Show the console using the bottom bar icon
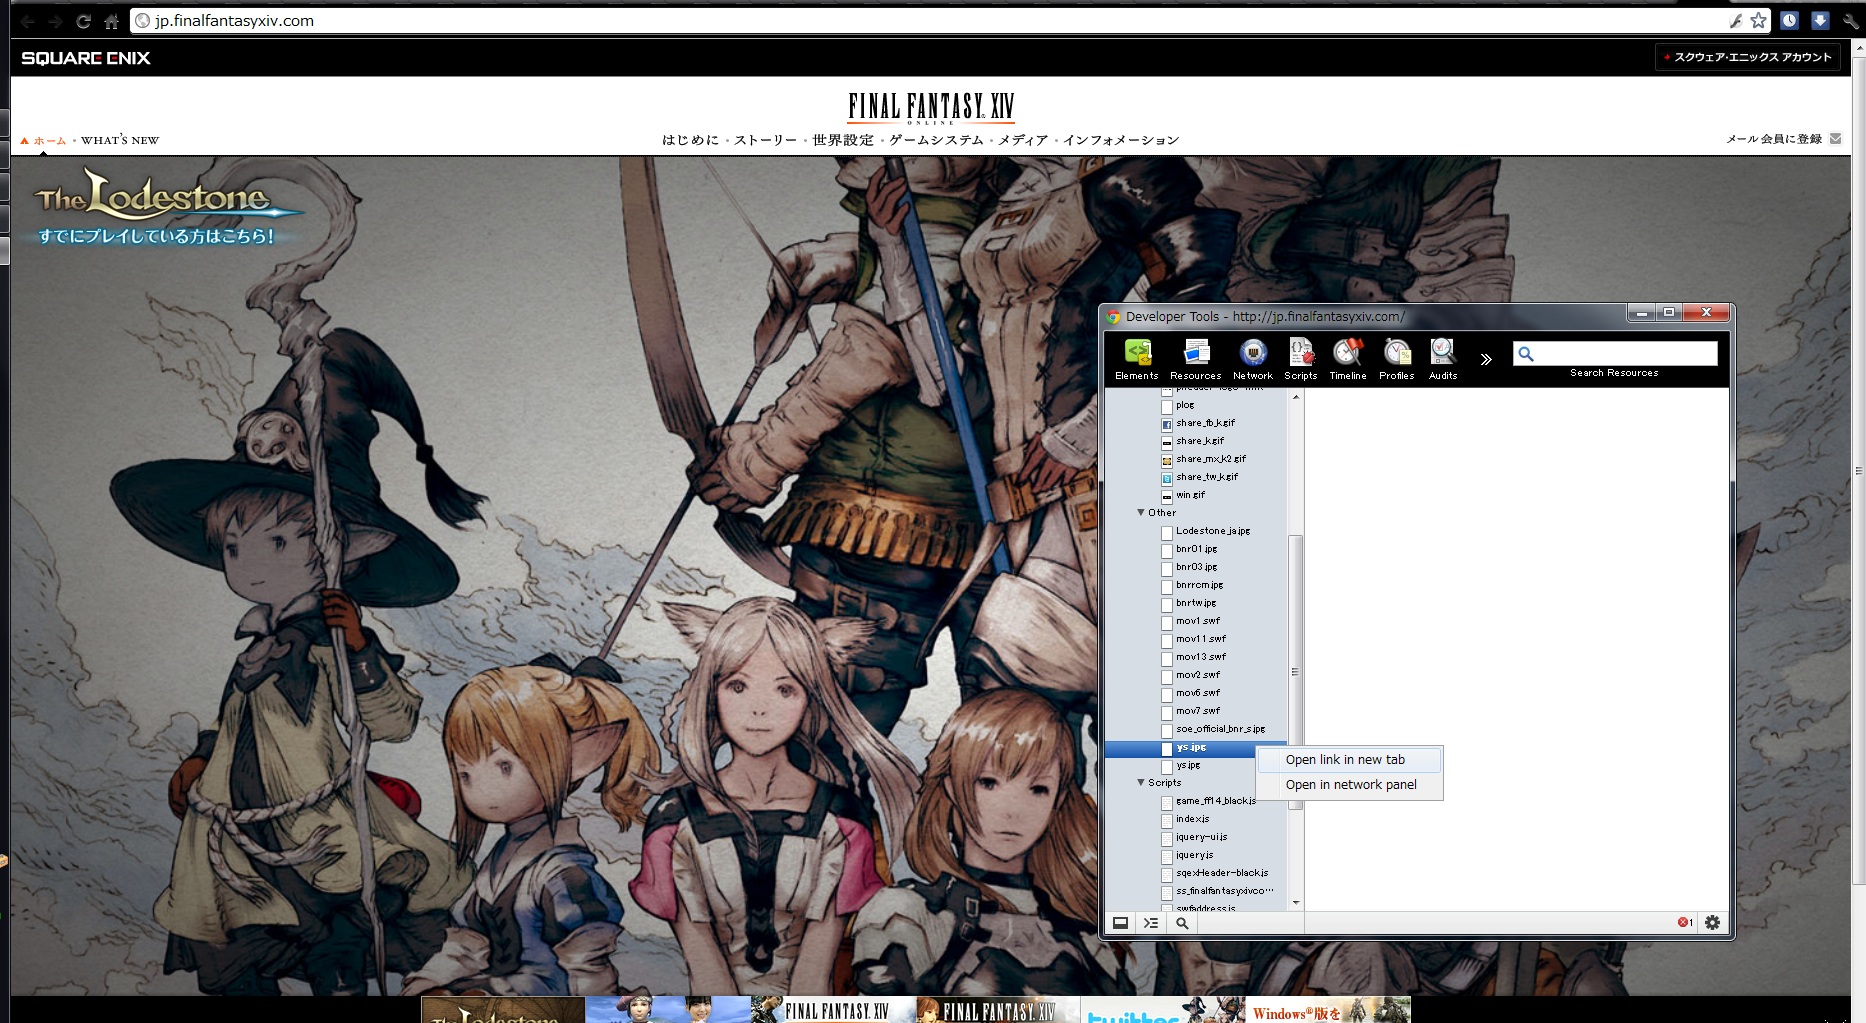 1151,923
